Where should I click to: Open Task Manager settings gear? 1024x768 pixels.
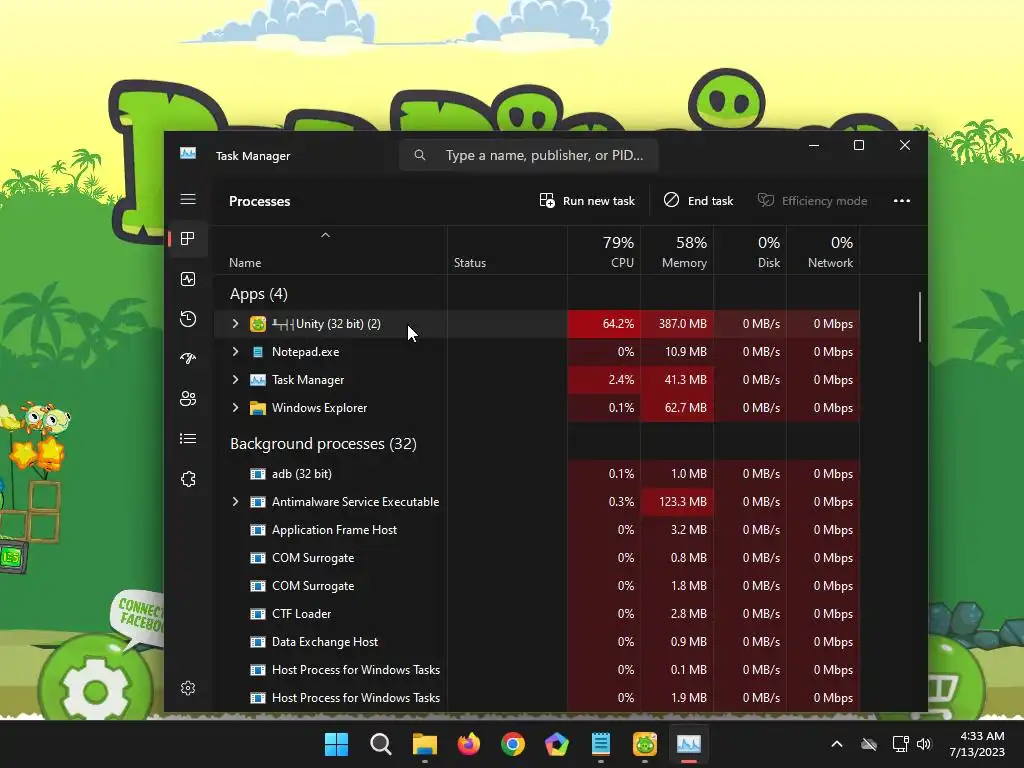(188, 688)
